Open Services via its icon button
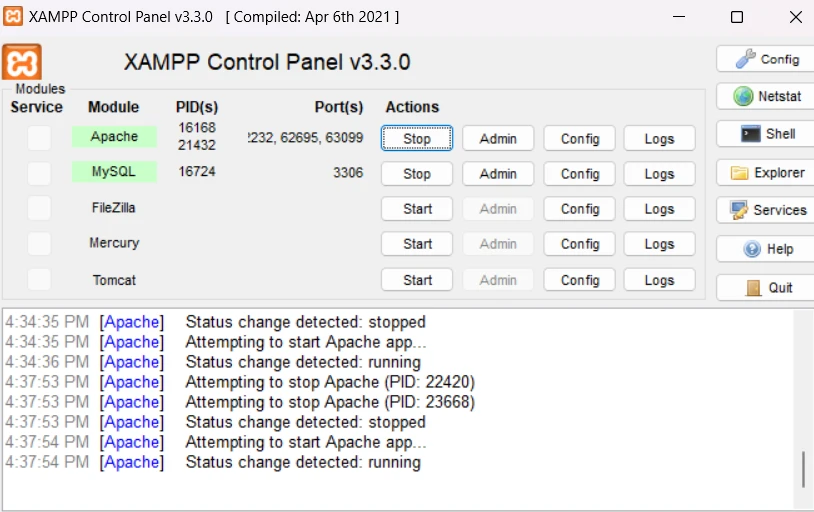The image size is (814, 512). (x=766, y=210)
